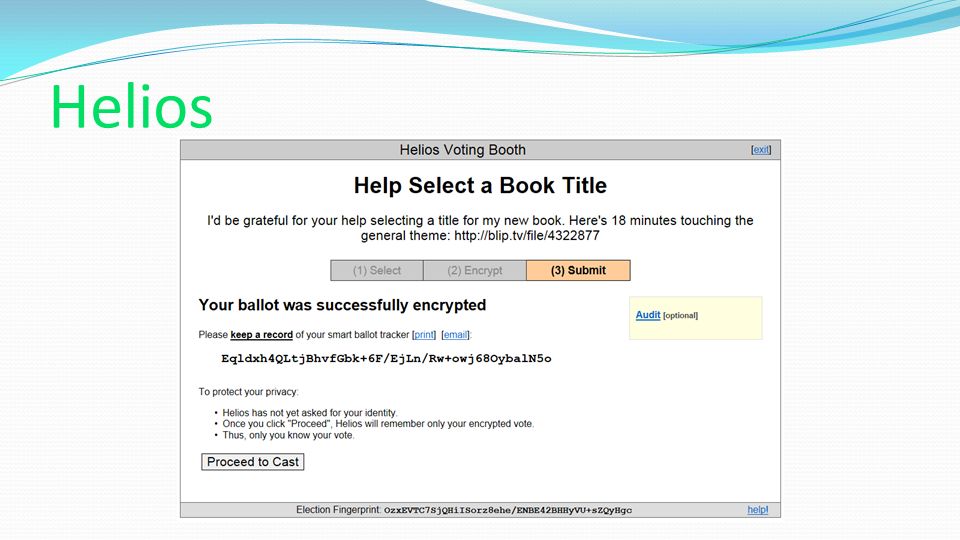Click the 'Help Select a Book Title' heading

[480, 185]
